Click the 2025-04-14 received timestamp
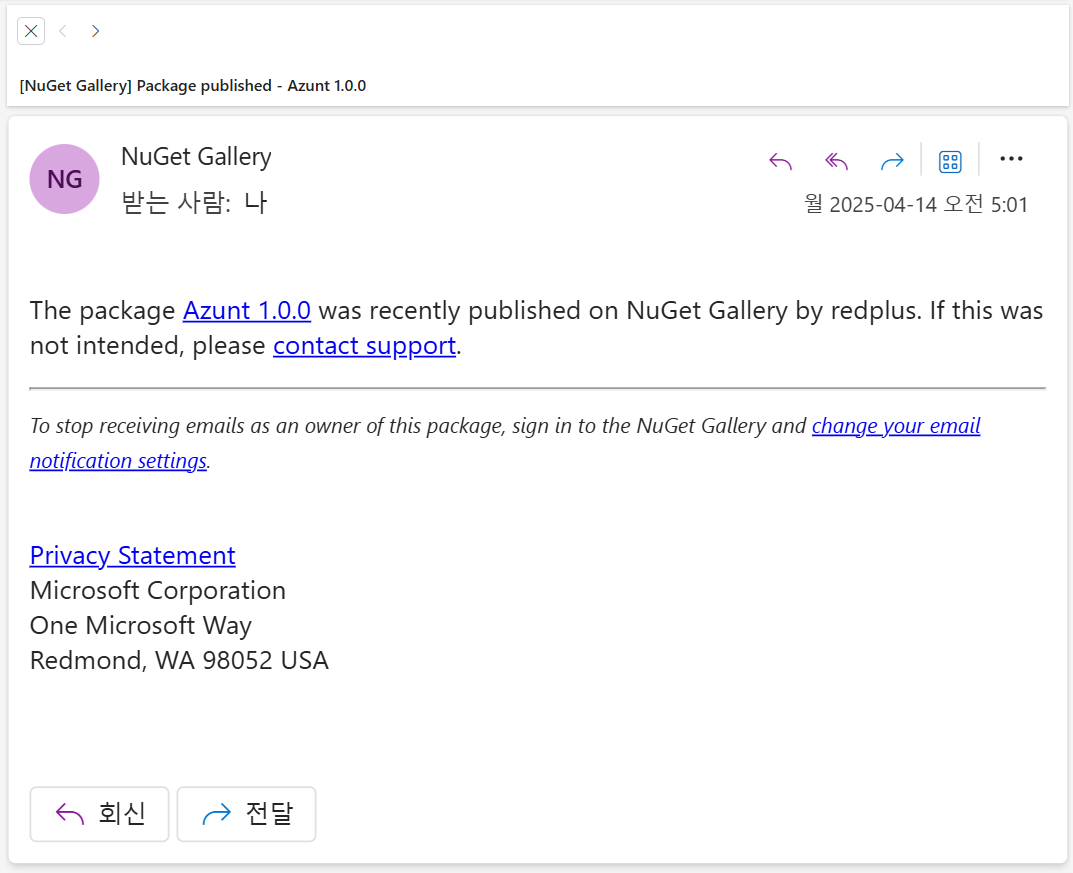This screenshot has height=873, width=1073. (x=916, y=205)
